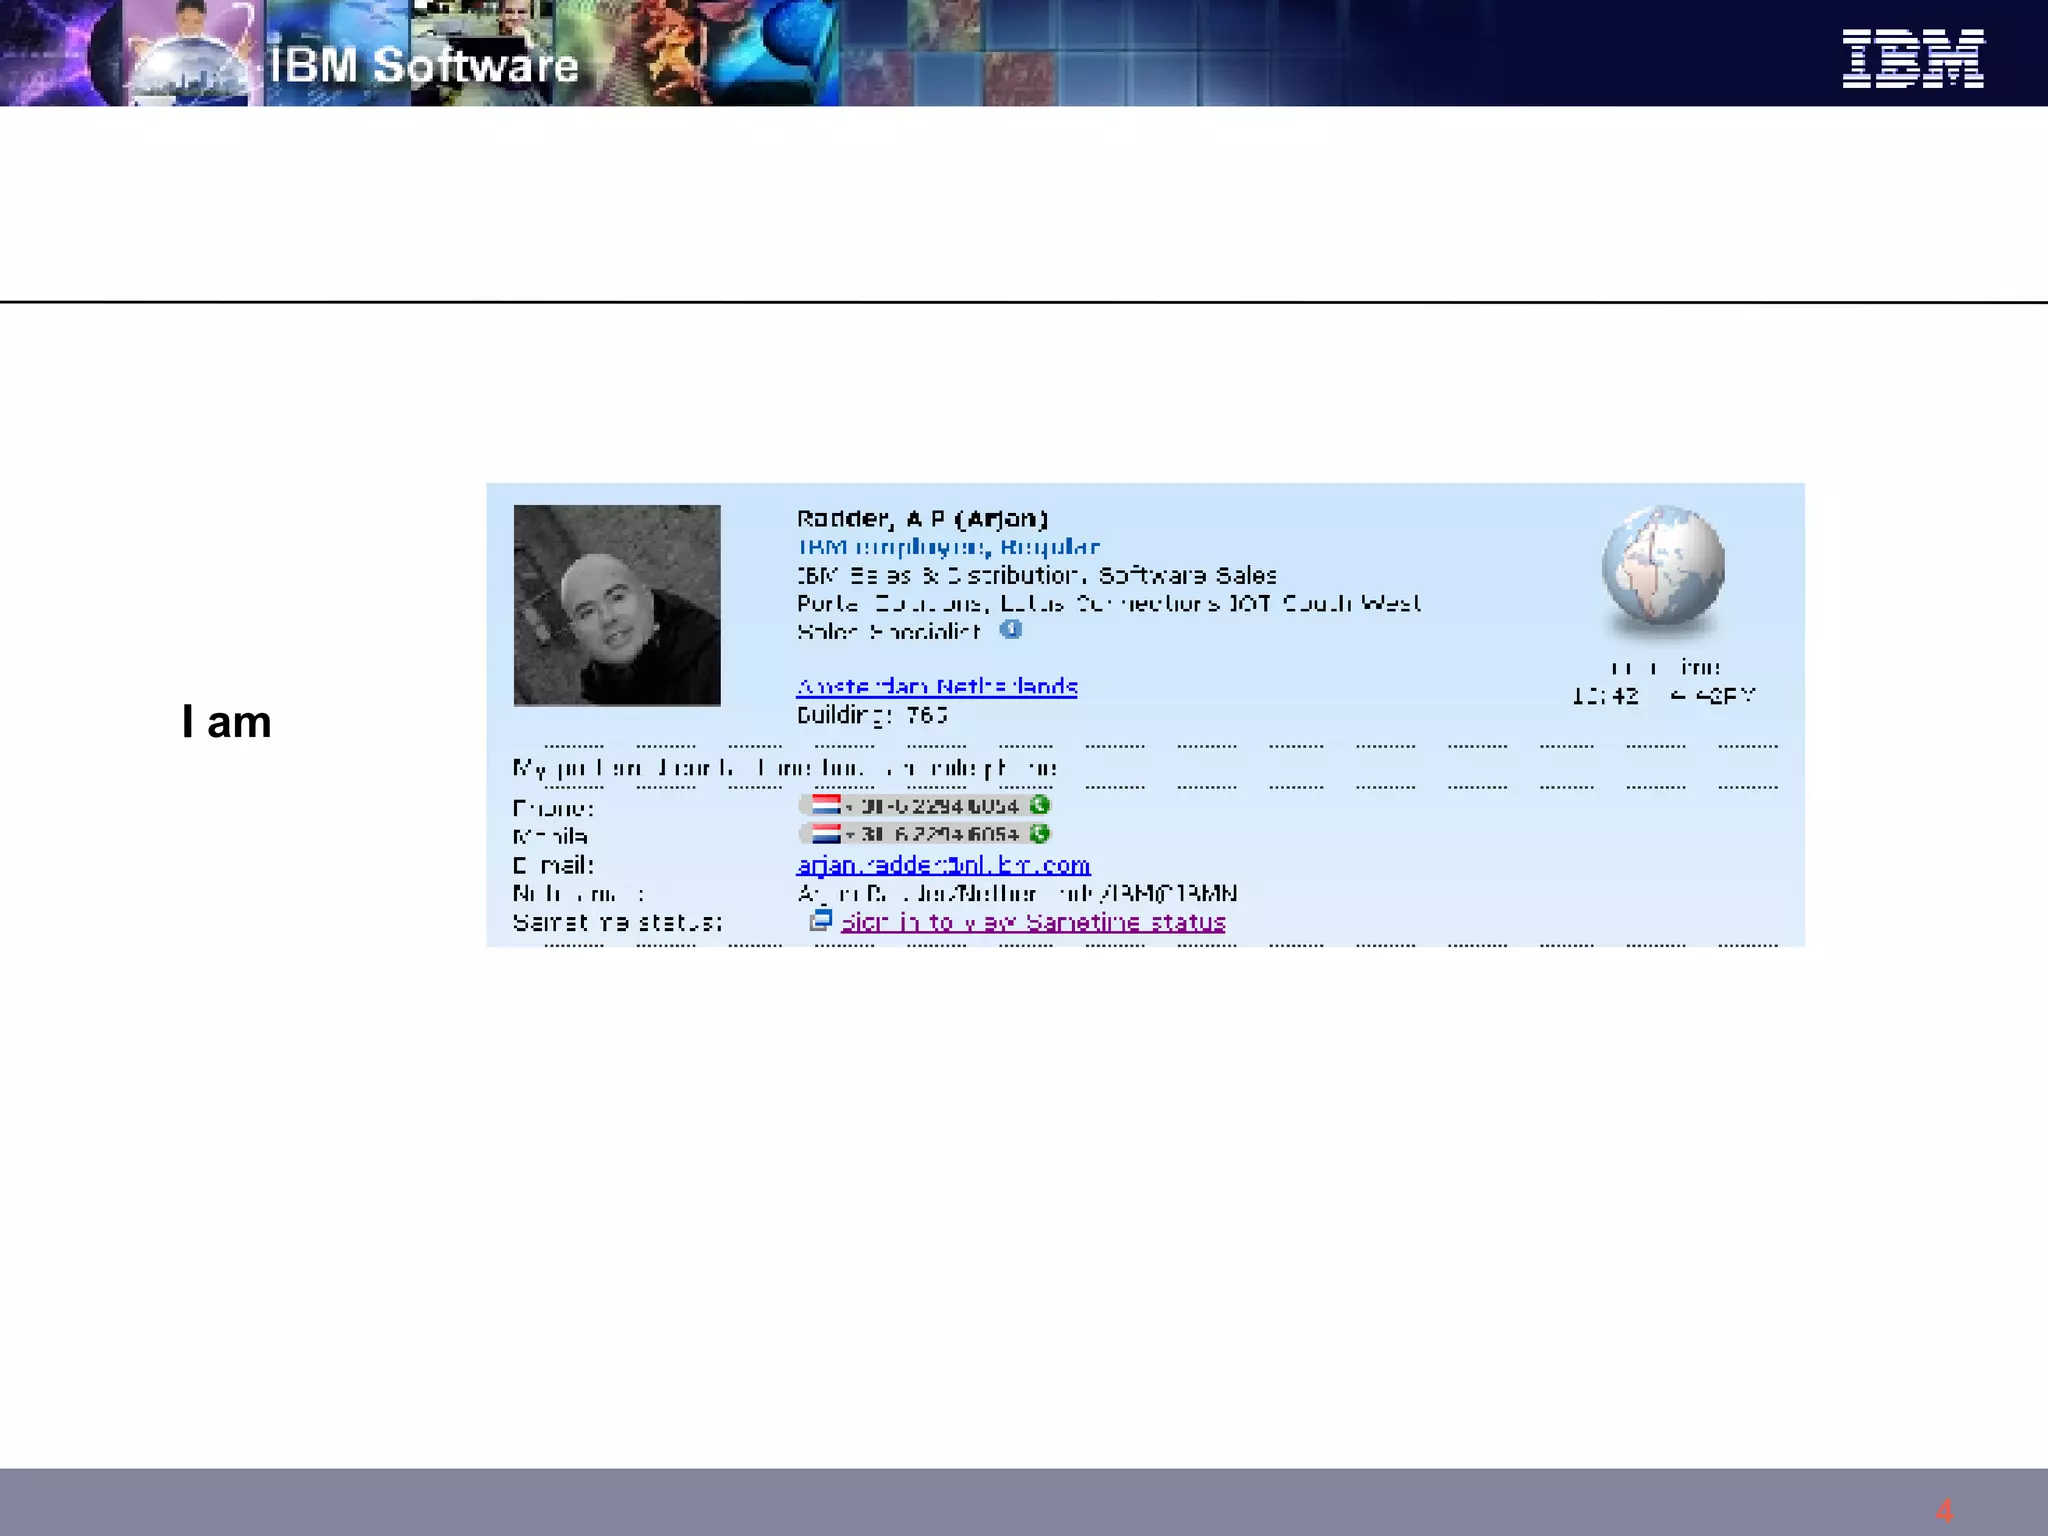Click the profile photo thumbnail

pyautogui.click(x=617, y=606)
